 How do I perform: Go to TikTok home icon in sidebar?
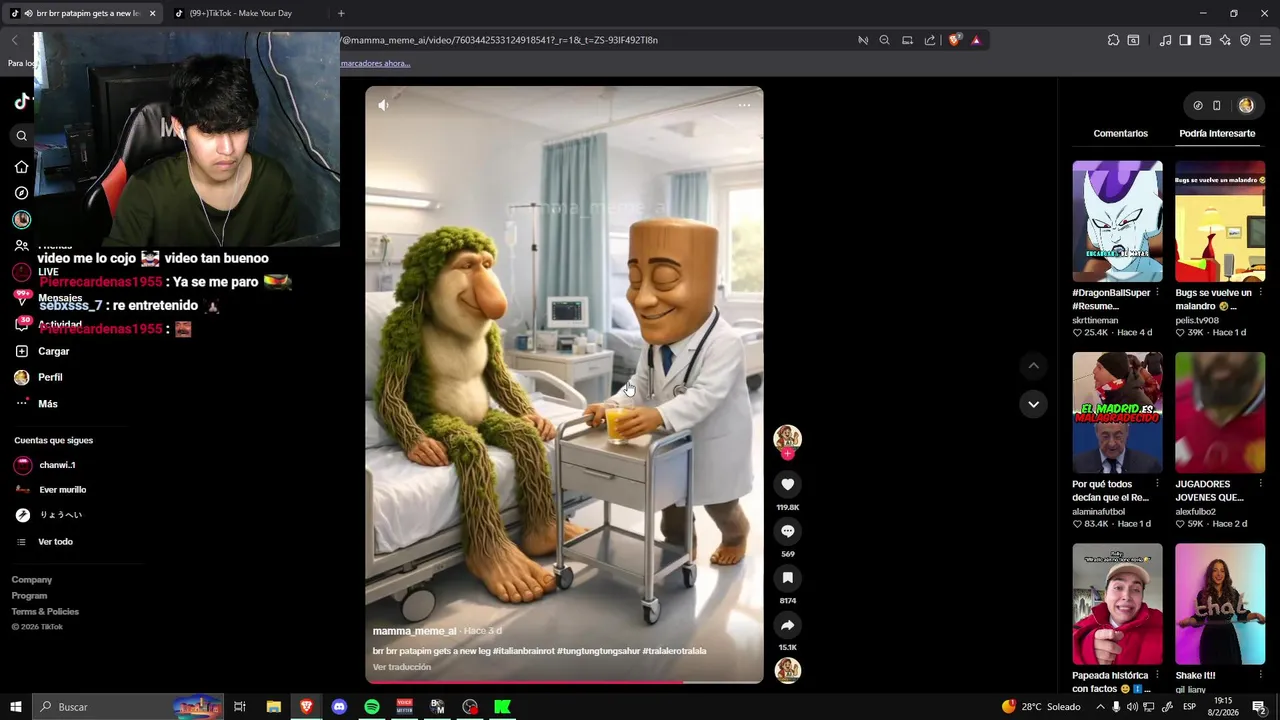coord(21,167)
